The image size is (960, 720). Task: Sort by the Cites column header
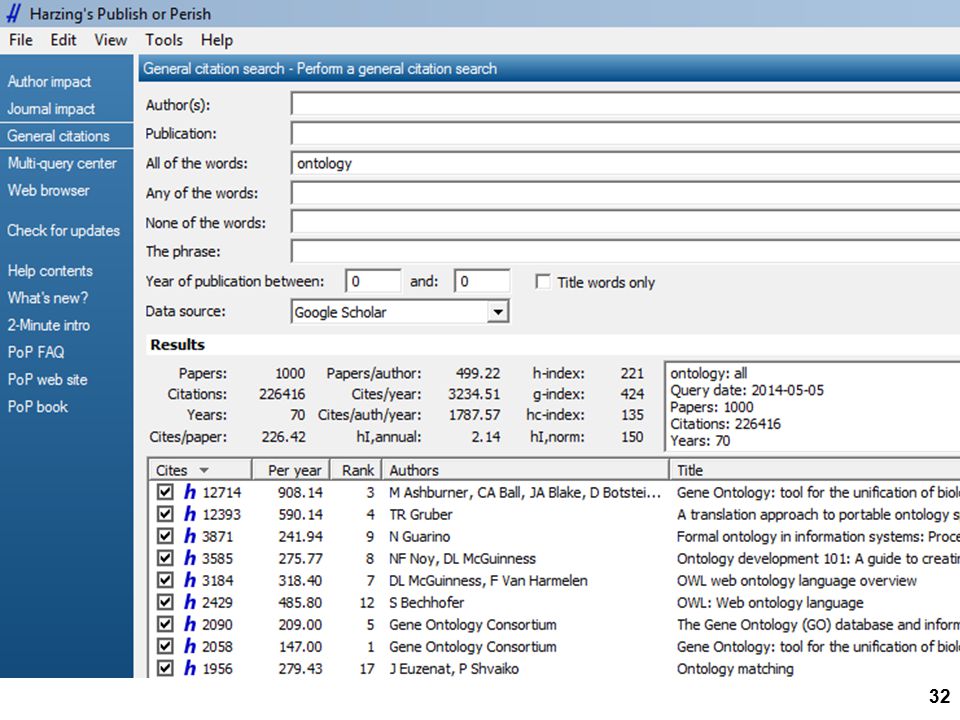coord(200,470)
